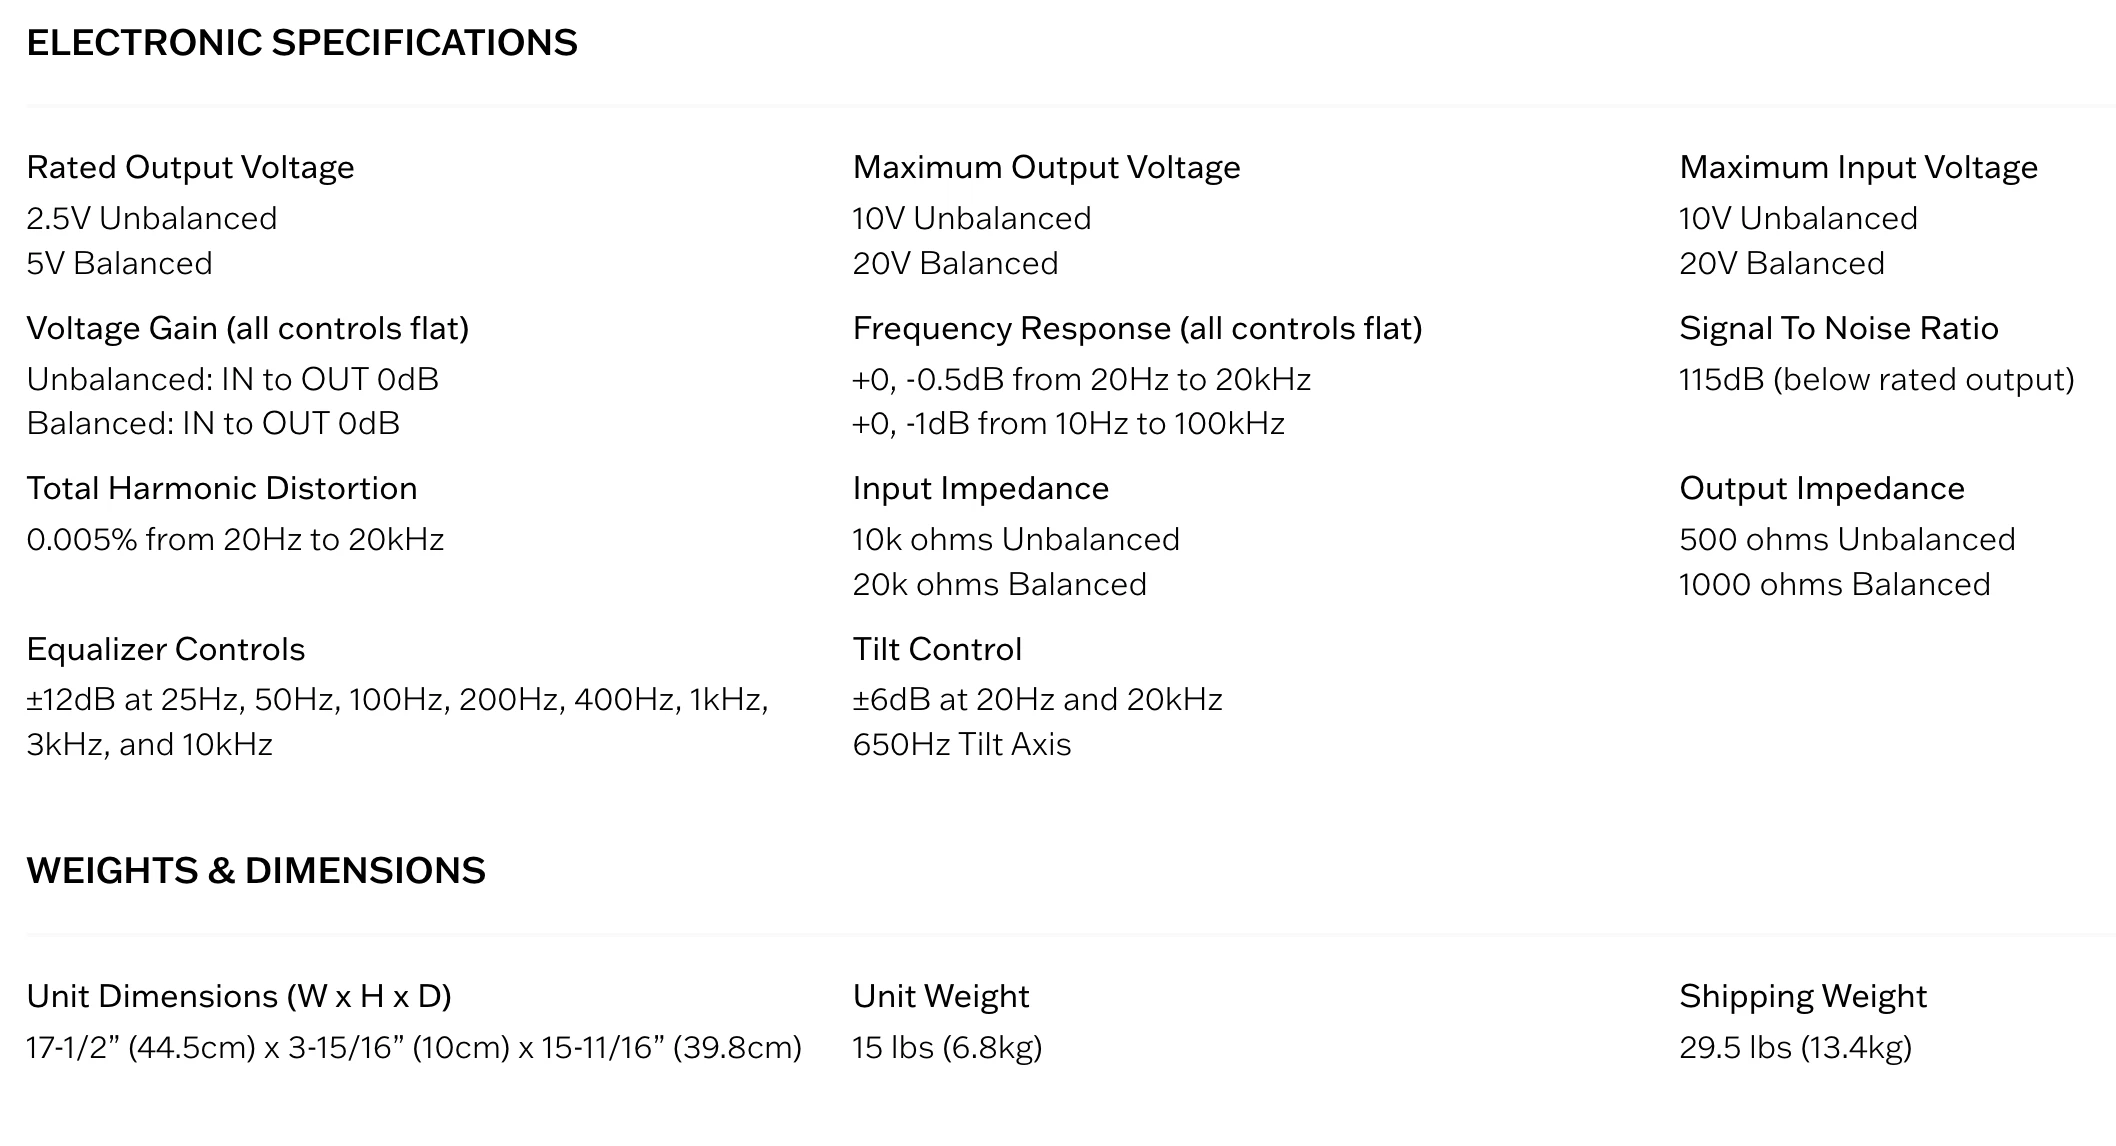
Task: Select the 115dB below rated output text
Action: tap(1877, 380)
